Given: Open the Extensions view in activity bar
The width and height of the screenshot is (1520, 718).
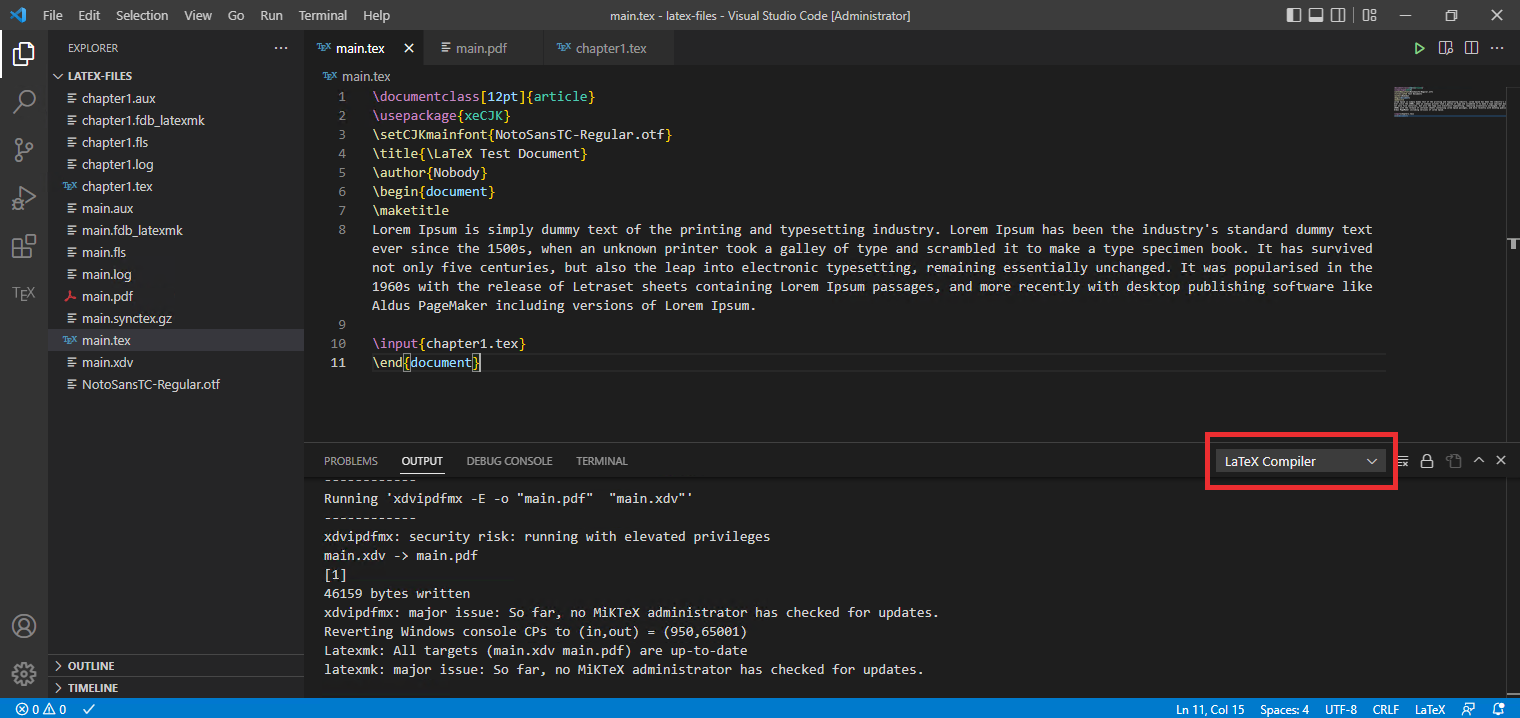Looking at the screenshot, I should click(x=24, y=247).
